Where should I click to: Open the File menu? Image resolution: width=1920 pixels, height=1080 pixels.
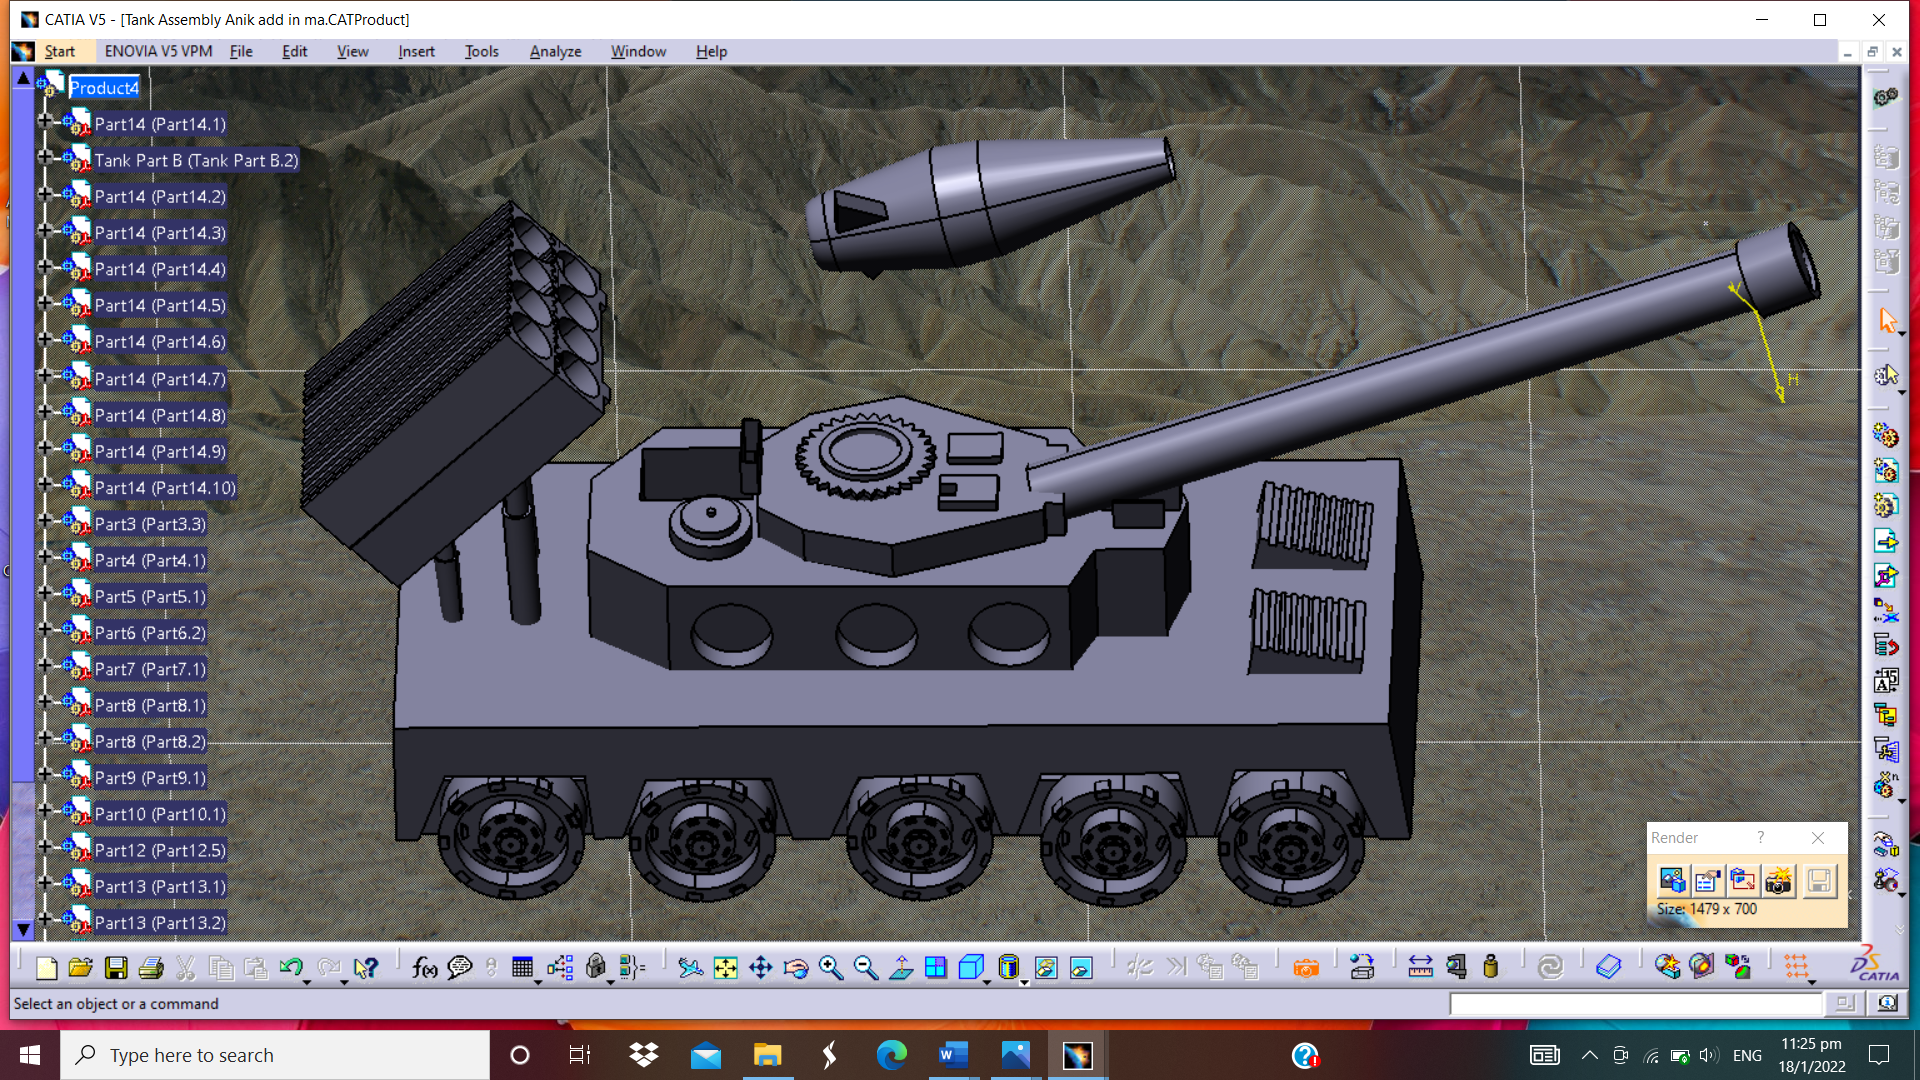coord(241,52)
